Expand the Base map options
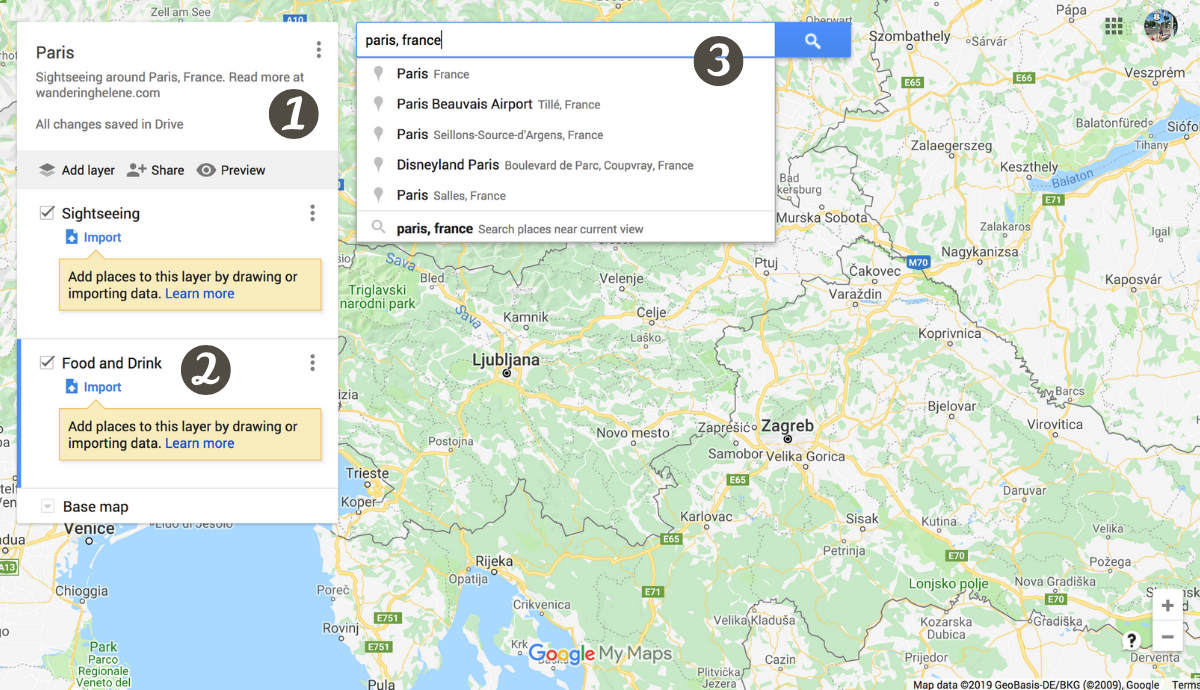1200x690 pixels. pyautogui.click(x=47, y=507)
